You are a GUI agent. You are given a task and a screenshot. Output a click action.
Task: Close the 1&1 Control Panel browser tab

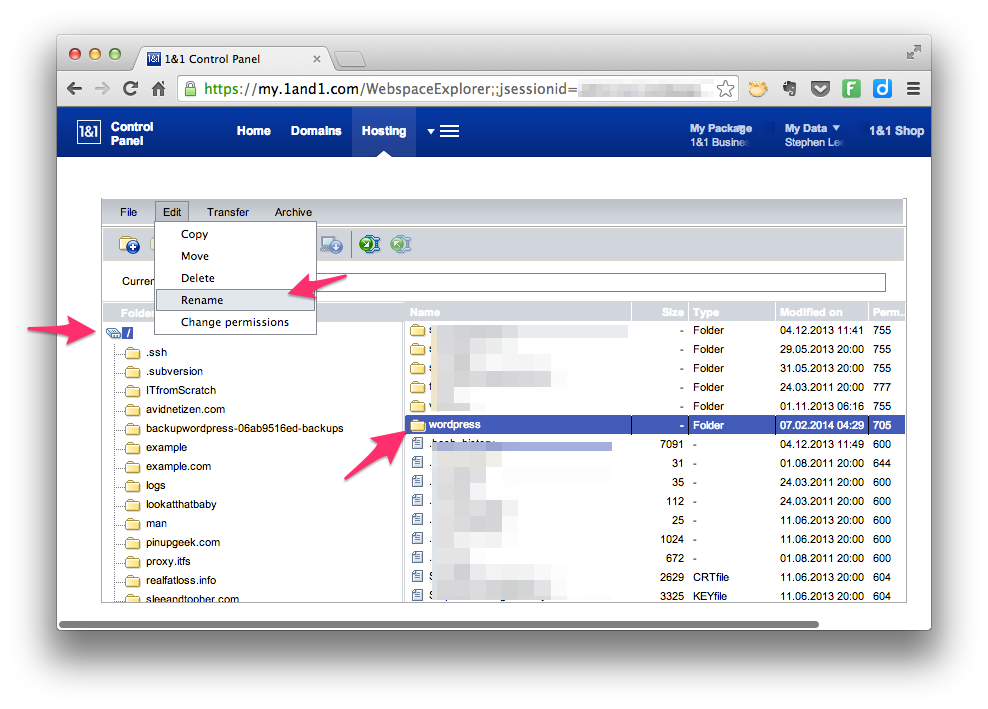(317, 59)
